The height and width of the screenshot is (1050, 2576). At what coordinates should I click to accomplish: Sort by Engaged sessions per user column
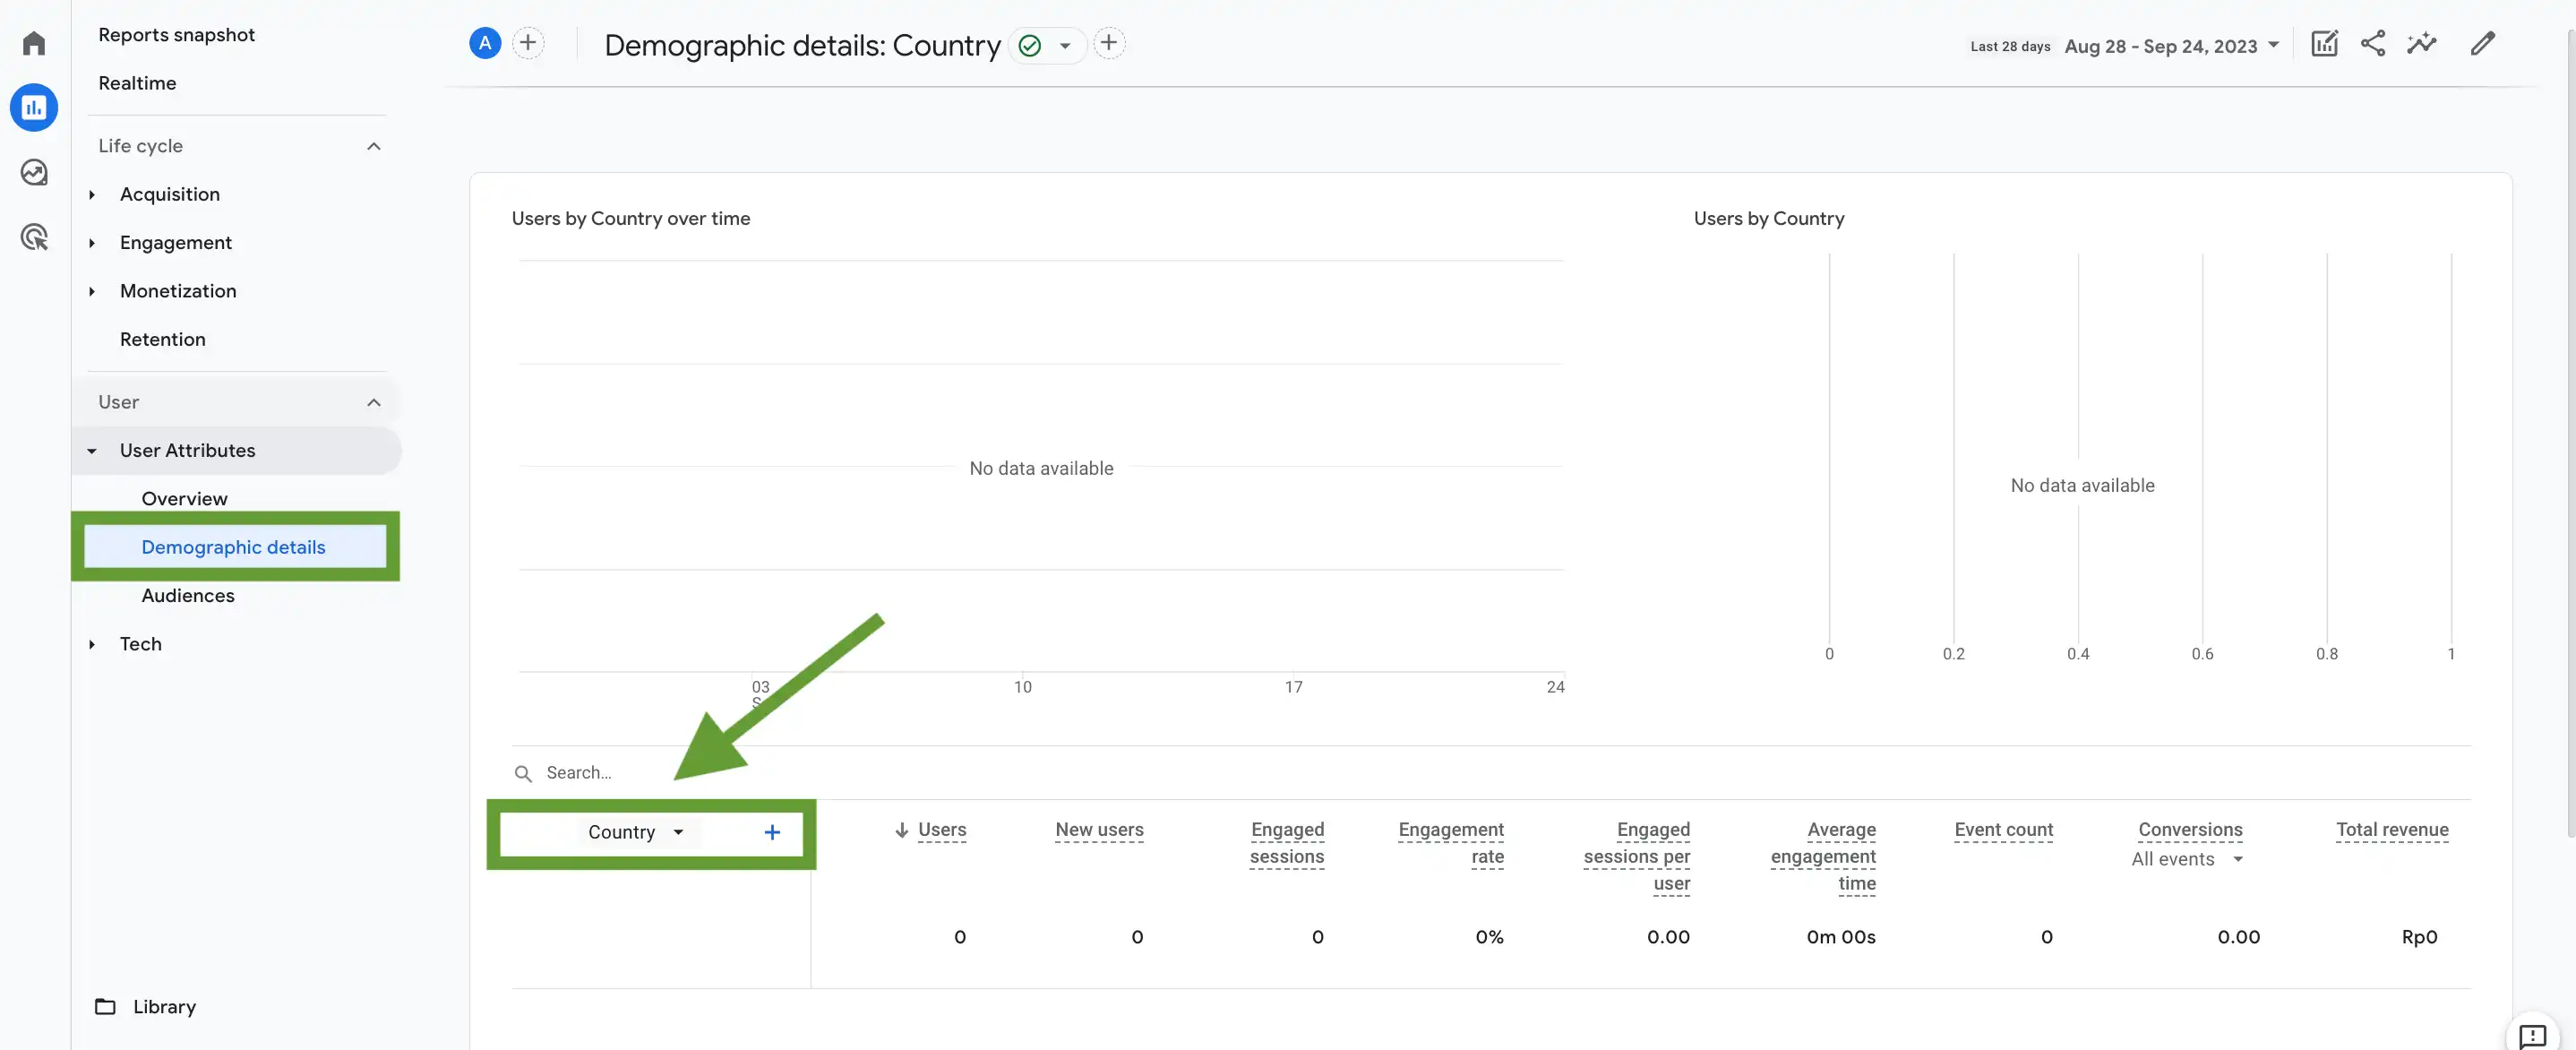pyautogui.click(x=1637, y=856)
